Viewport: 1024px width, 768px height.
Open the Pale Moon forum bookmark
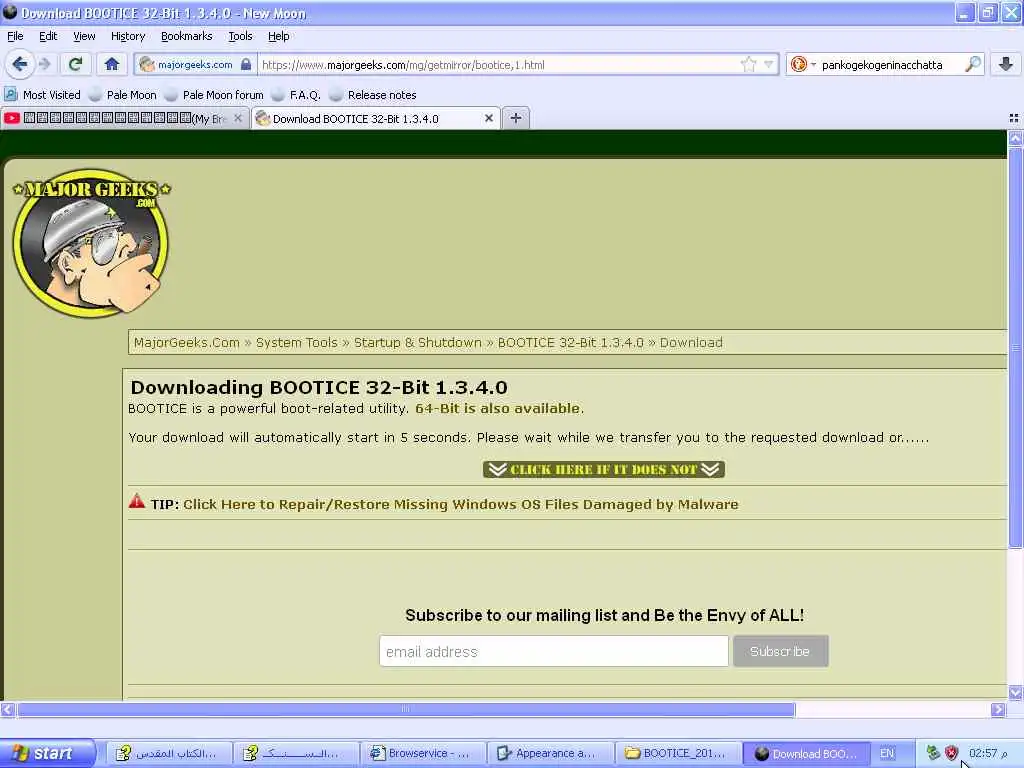pyautogui.click(x=214, y=95)
